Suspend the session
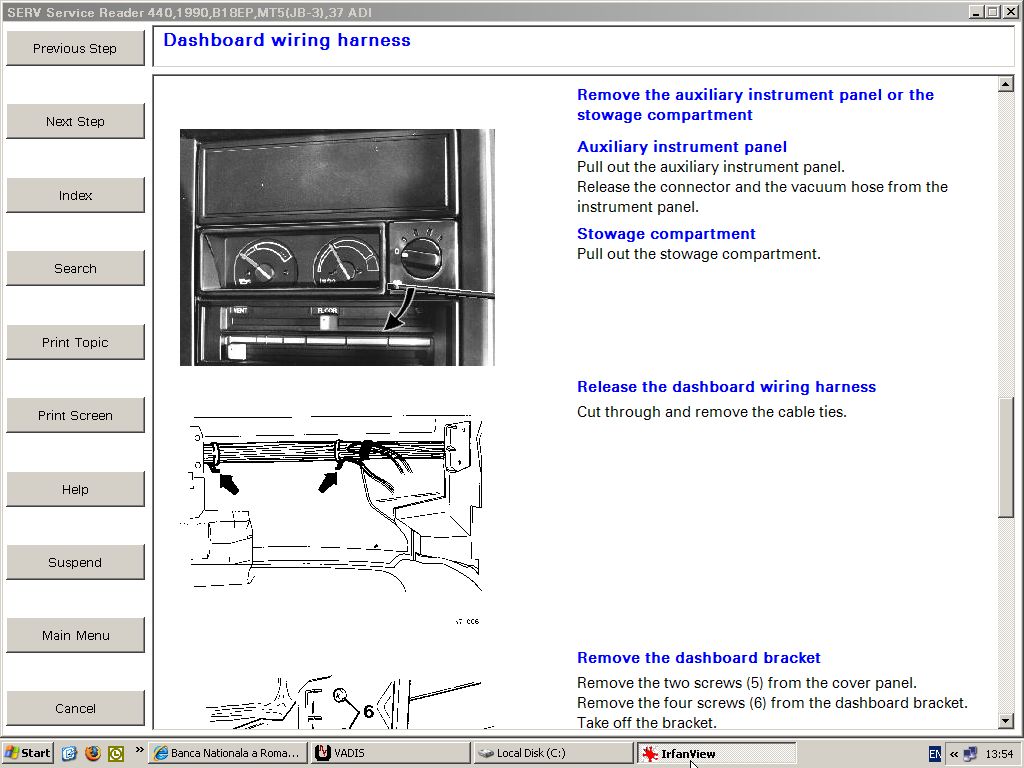The width and height of the screenshot is (1024, 768). coord(75,562)
